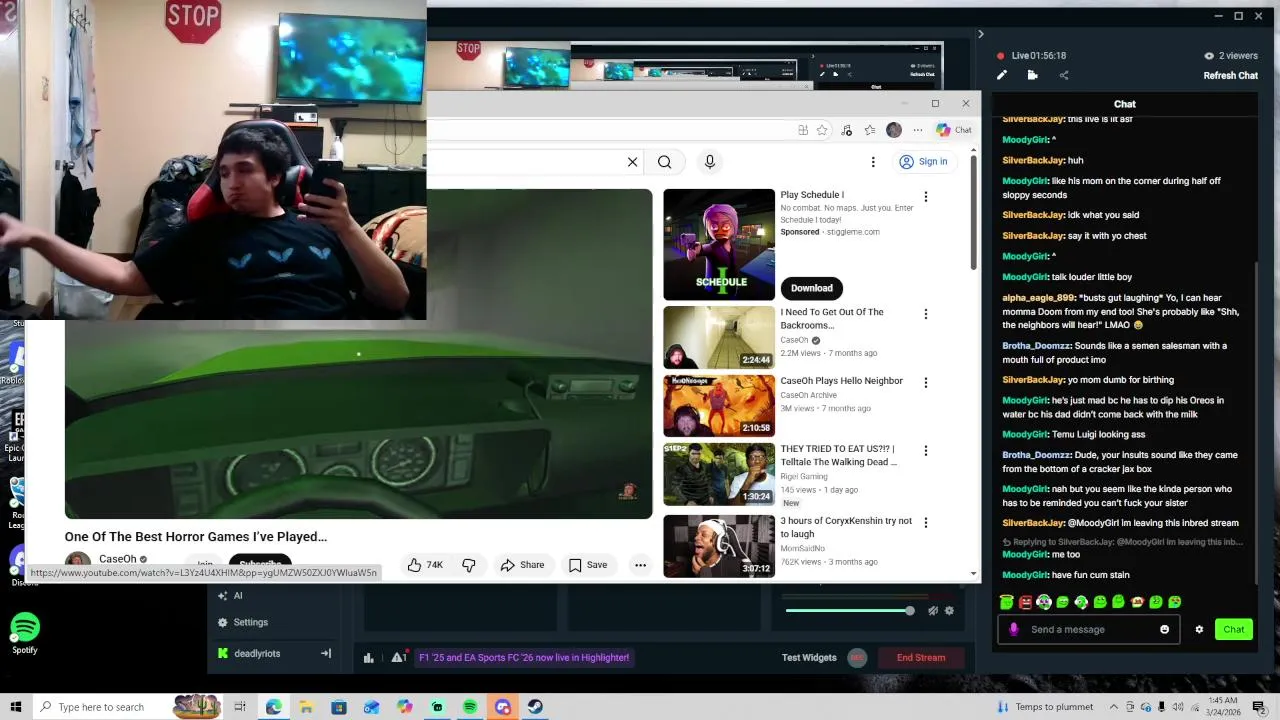Open Windows notification center icon
Image resolution: width=1280 pixels, height=720 pixels.
1259,707
